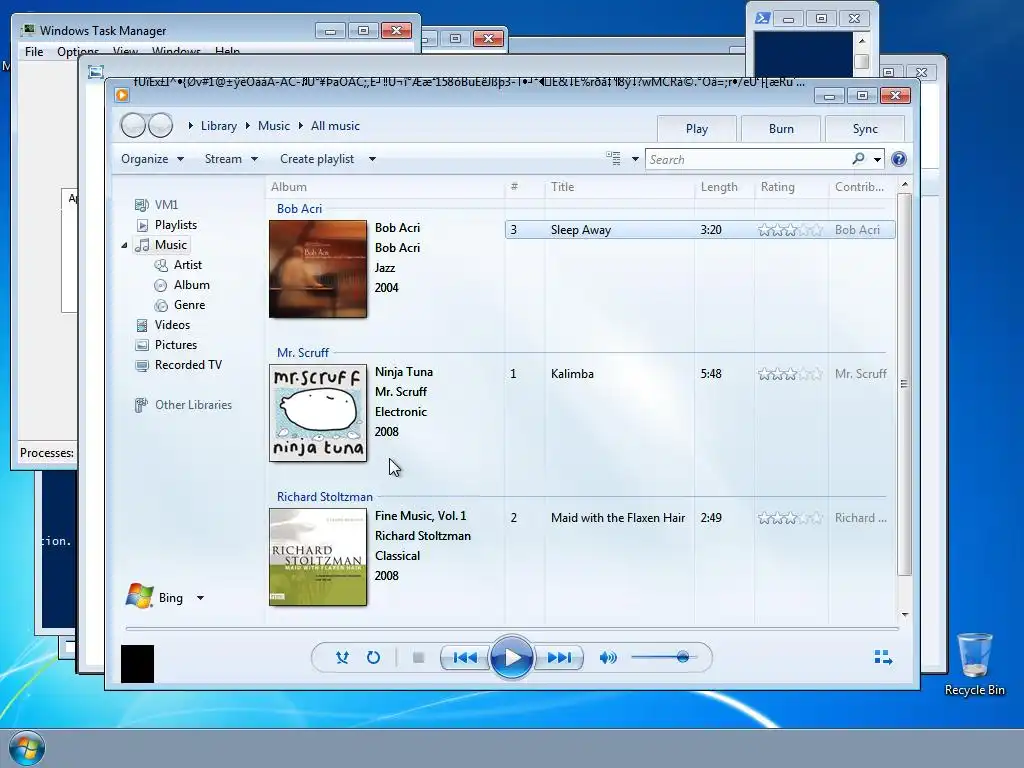The width and height of the screenshot is (1024, 768).
Task: Click the Back navigation button
Action: [x=133, y=125]
